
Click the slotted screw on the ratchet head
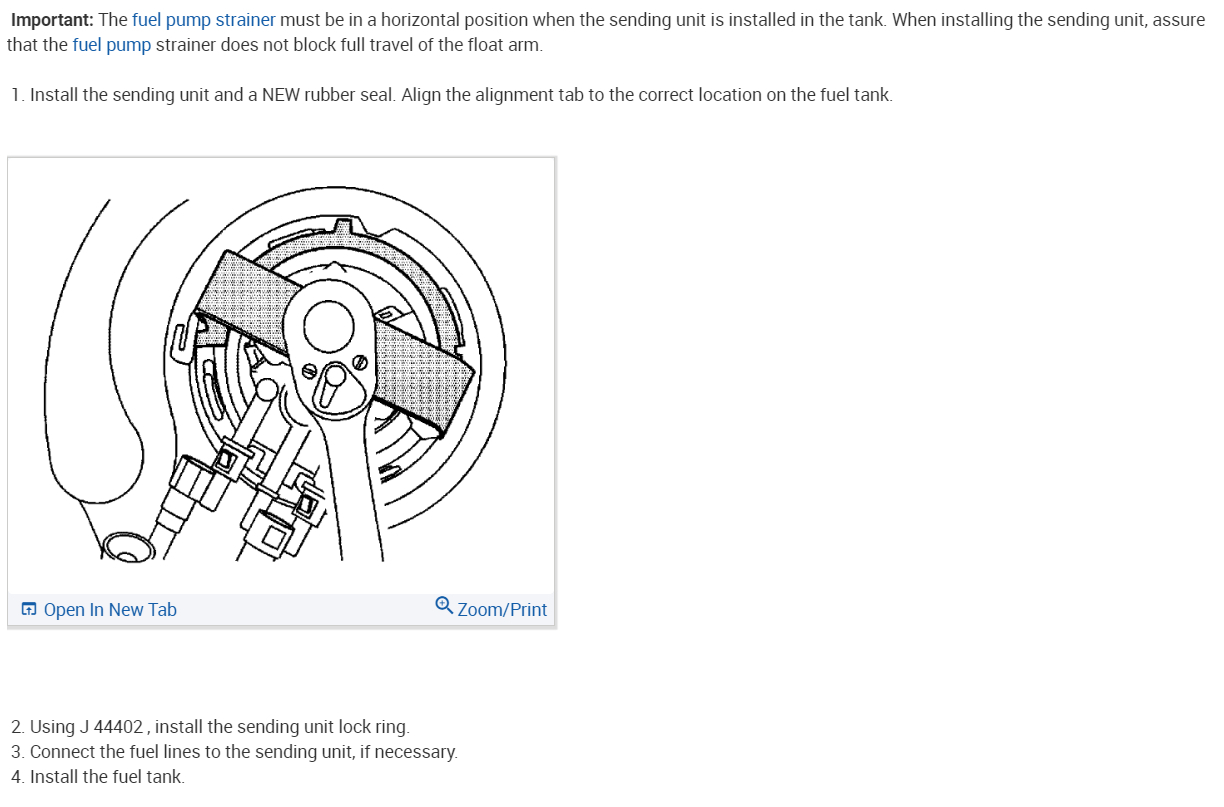tap(360, 361)
